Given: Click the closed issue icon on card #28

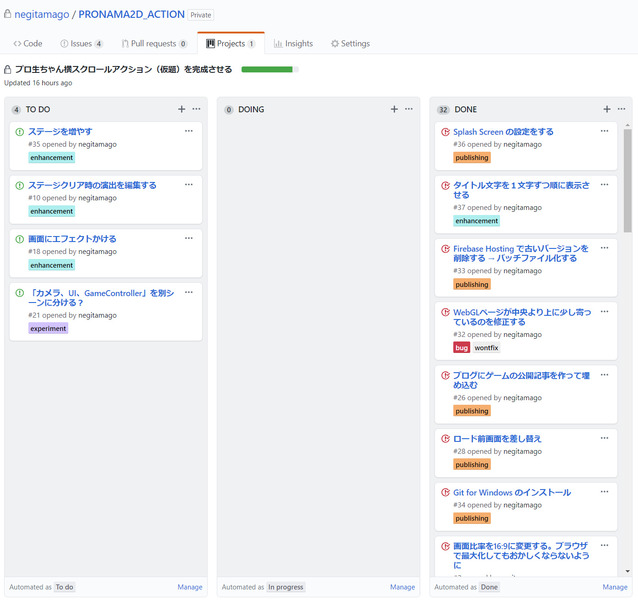Looking at the screenshot, I should coord(446,439).
